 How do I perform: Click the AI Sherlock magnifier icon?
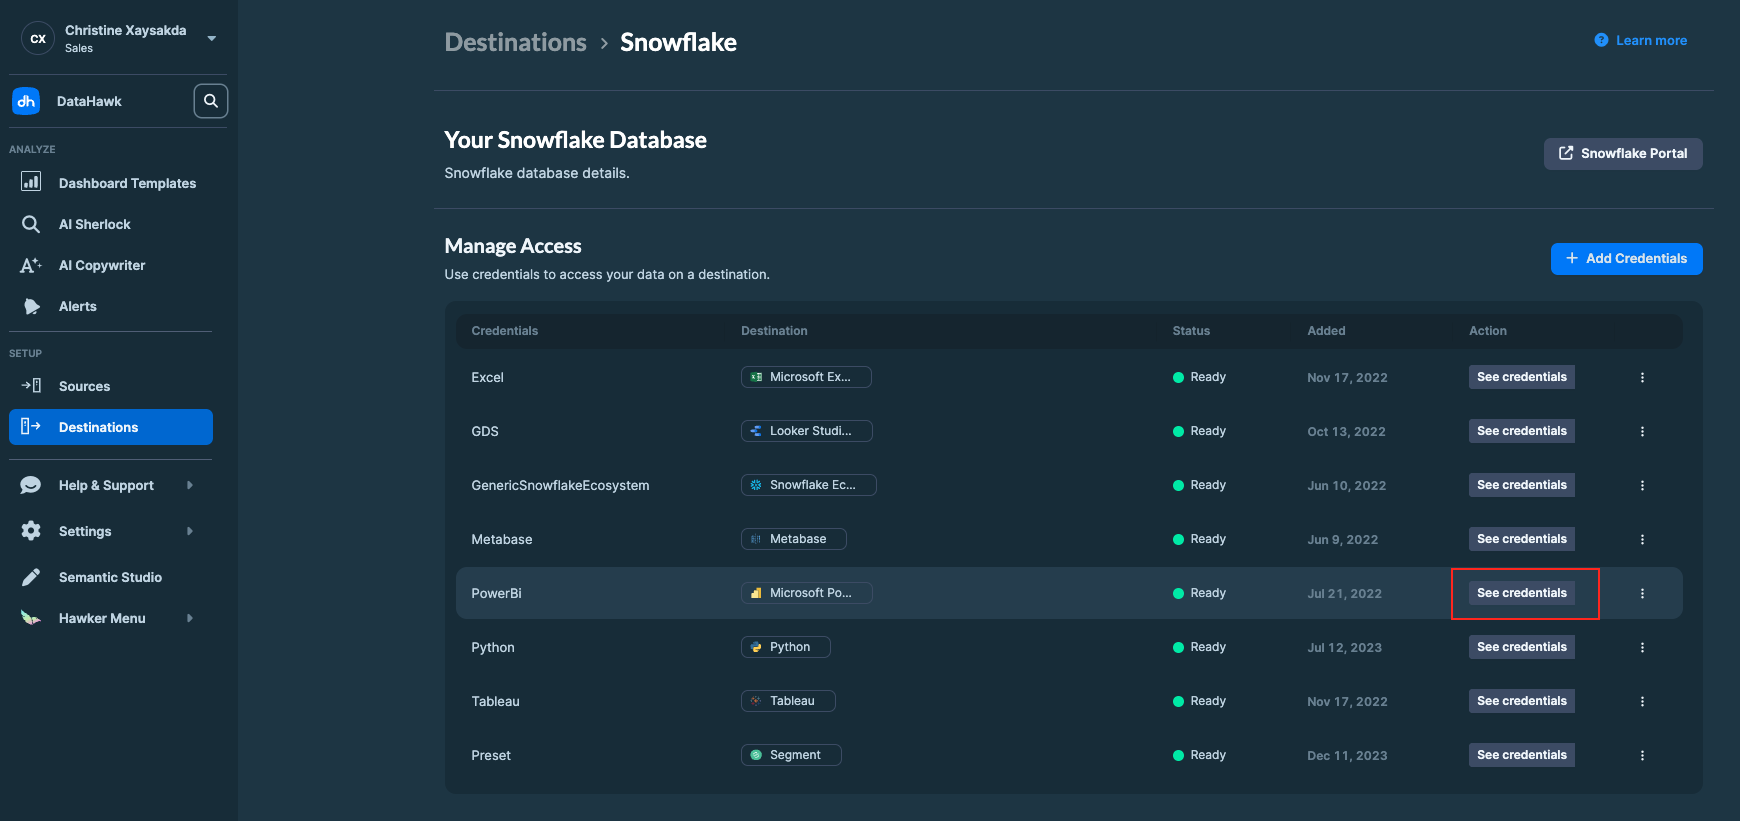31,224
